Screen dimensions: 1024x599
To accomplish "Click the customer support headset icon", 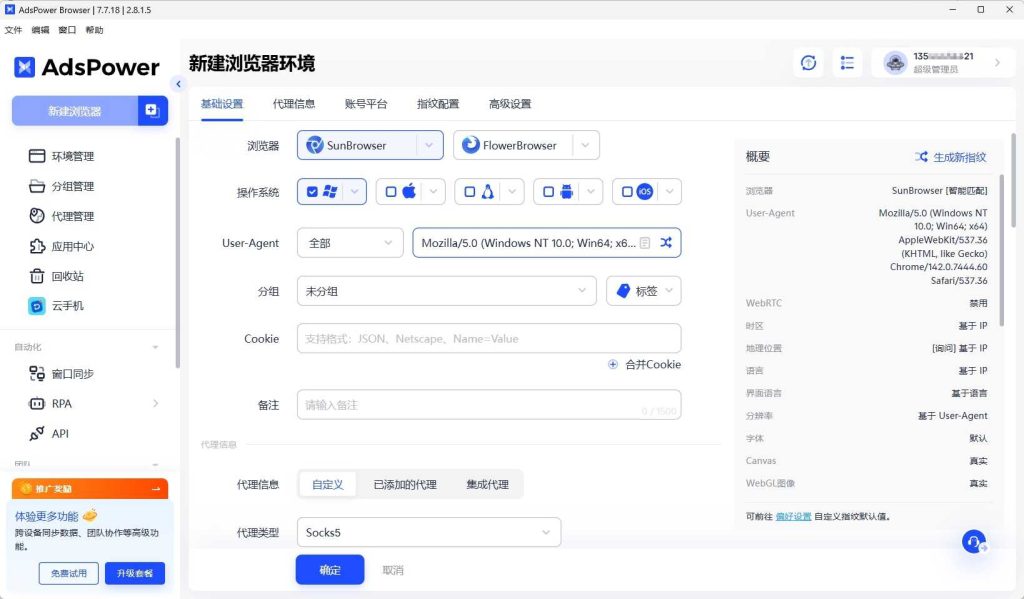I will [x=974, y=541].
